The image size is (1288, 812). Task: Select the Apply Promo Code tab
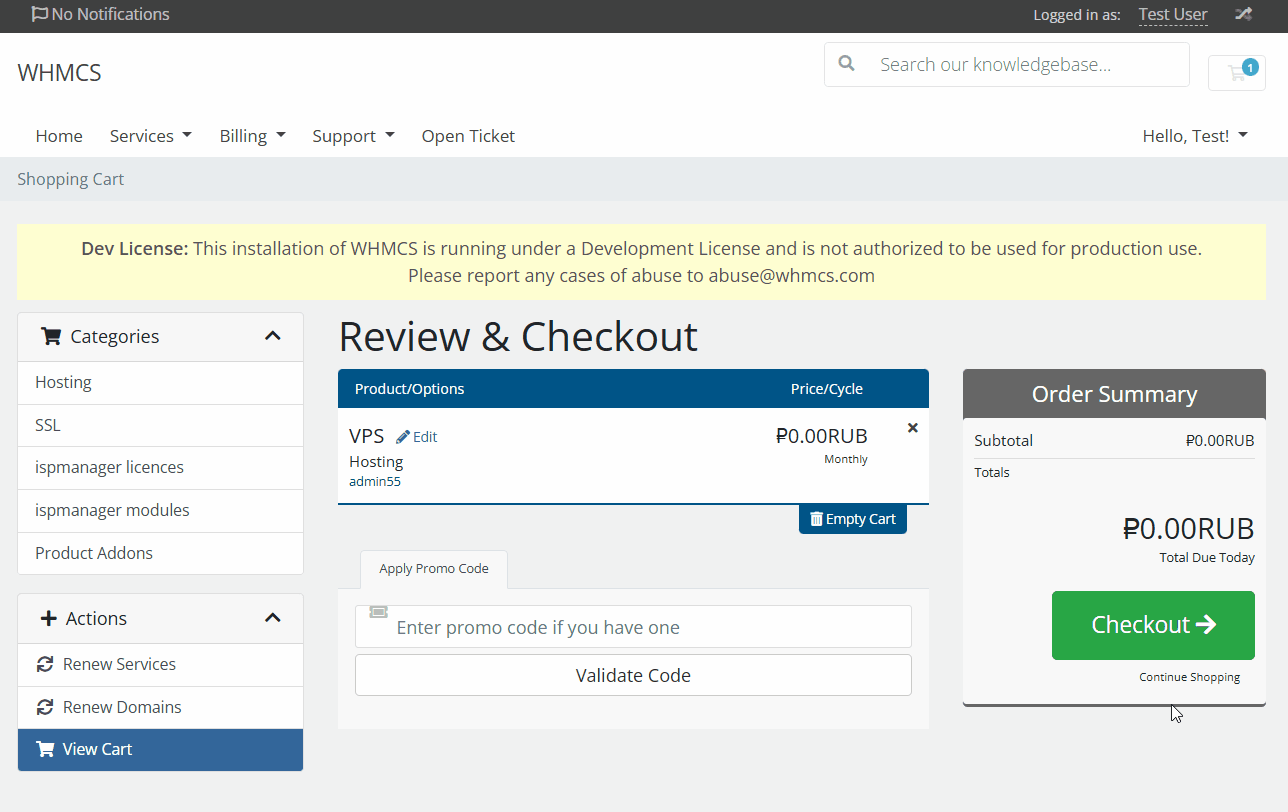(x=434, y=569)
